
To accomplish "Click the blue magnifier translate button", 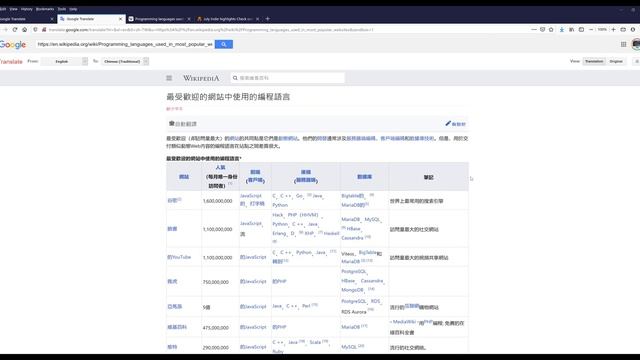I will point(224,44).
